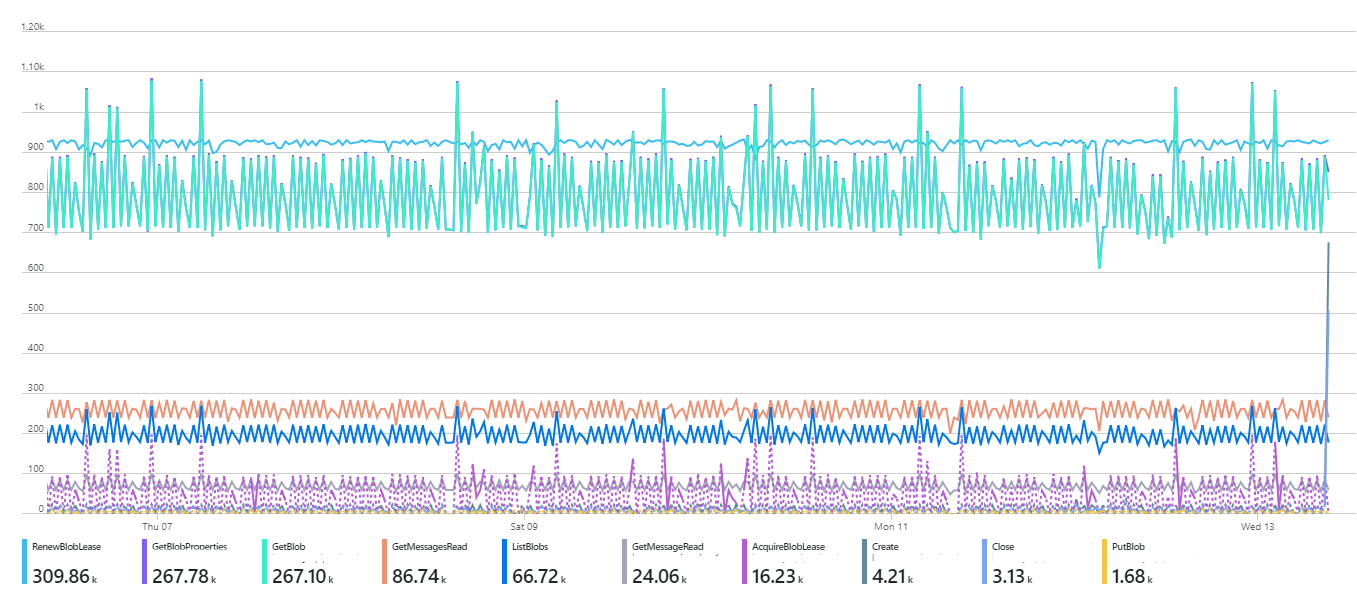
Task: Select the Create legend label
Action: [885, 547]
